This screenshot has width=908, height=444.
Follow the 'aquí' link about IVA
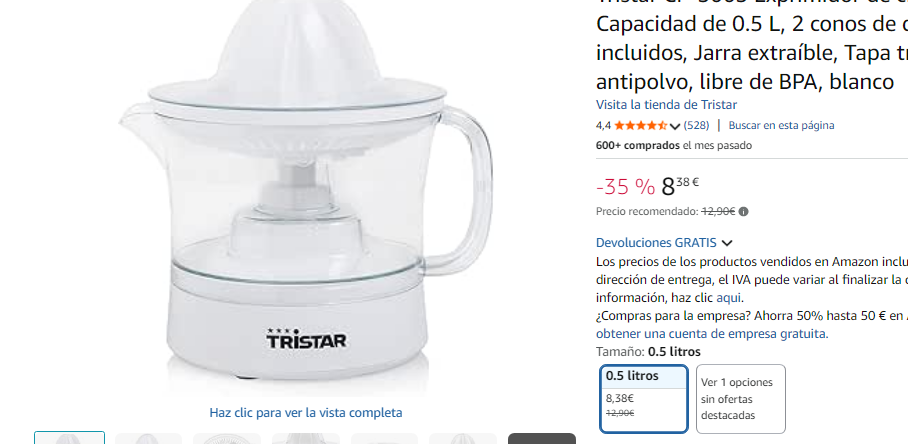728,298
